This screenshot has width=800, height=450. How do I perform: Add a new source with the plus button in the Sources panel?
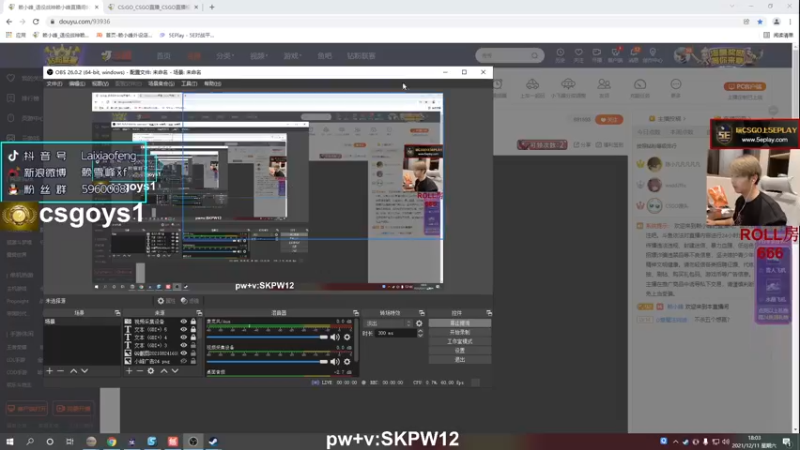[129, 371]
